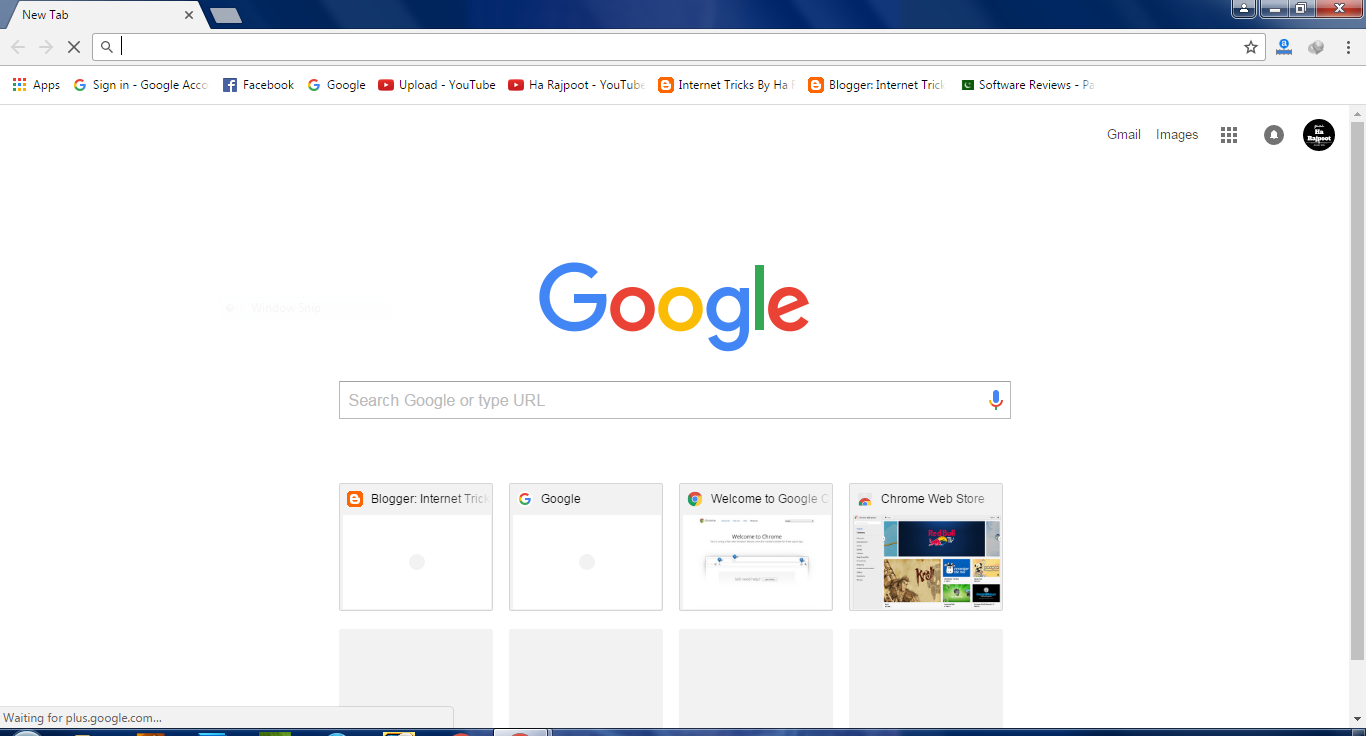Open the Internet Tricks By Ha bookmark
The height and width of the screenshot is (736, 1366).
click(x=726, y=85)
